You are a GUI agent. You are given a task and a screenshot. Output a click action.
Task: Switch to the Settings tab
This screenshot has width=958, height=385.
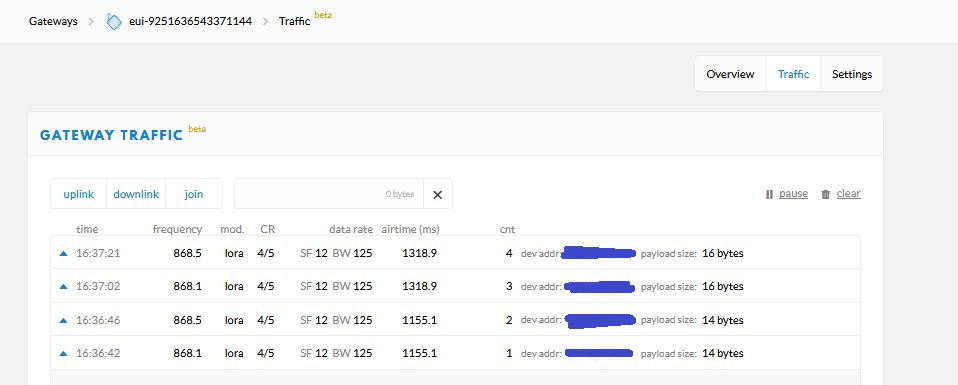(852, 74)
